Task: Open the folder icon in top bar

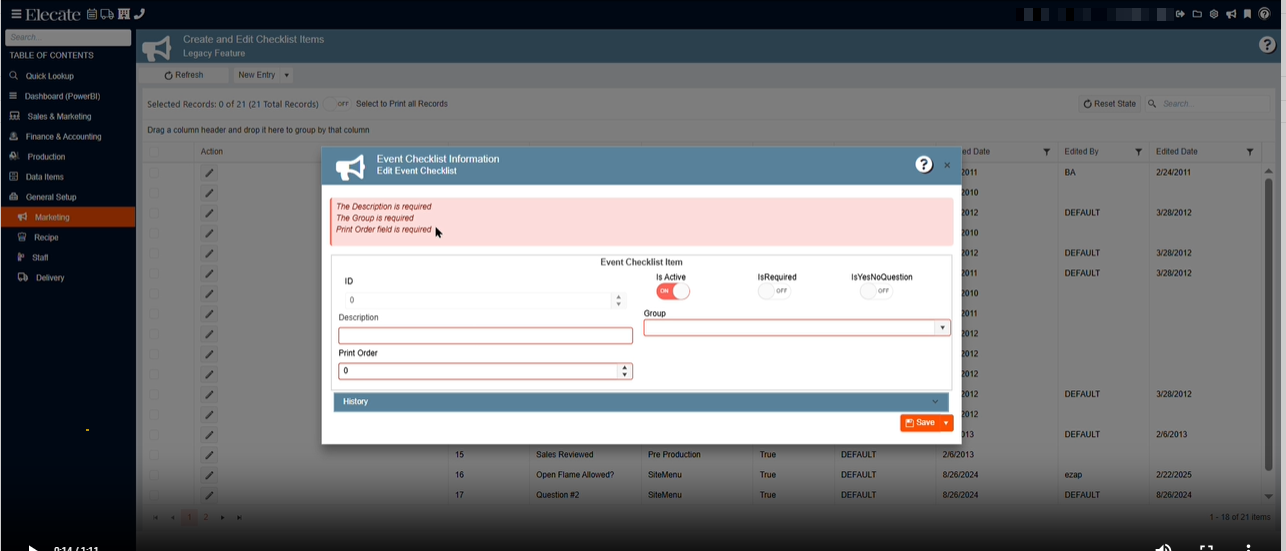Action: (1196, 14)
